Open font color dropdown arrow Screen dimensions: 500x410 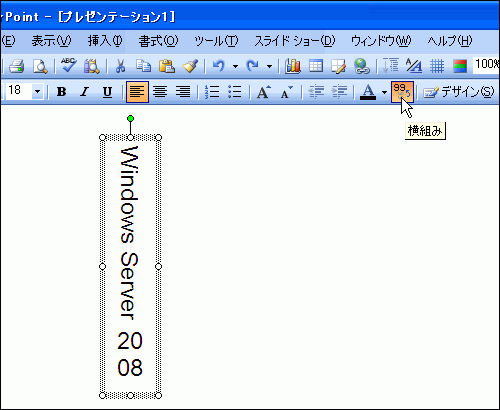click(x=384, y=92)
